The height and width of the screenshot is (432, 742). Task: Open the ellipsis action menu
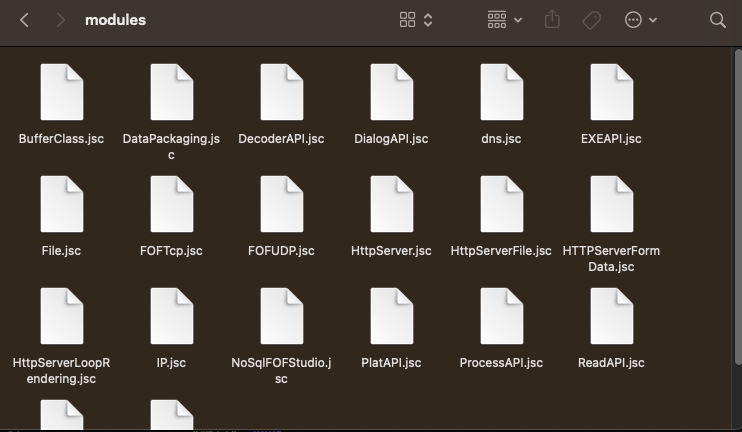(633, 20)
